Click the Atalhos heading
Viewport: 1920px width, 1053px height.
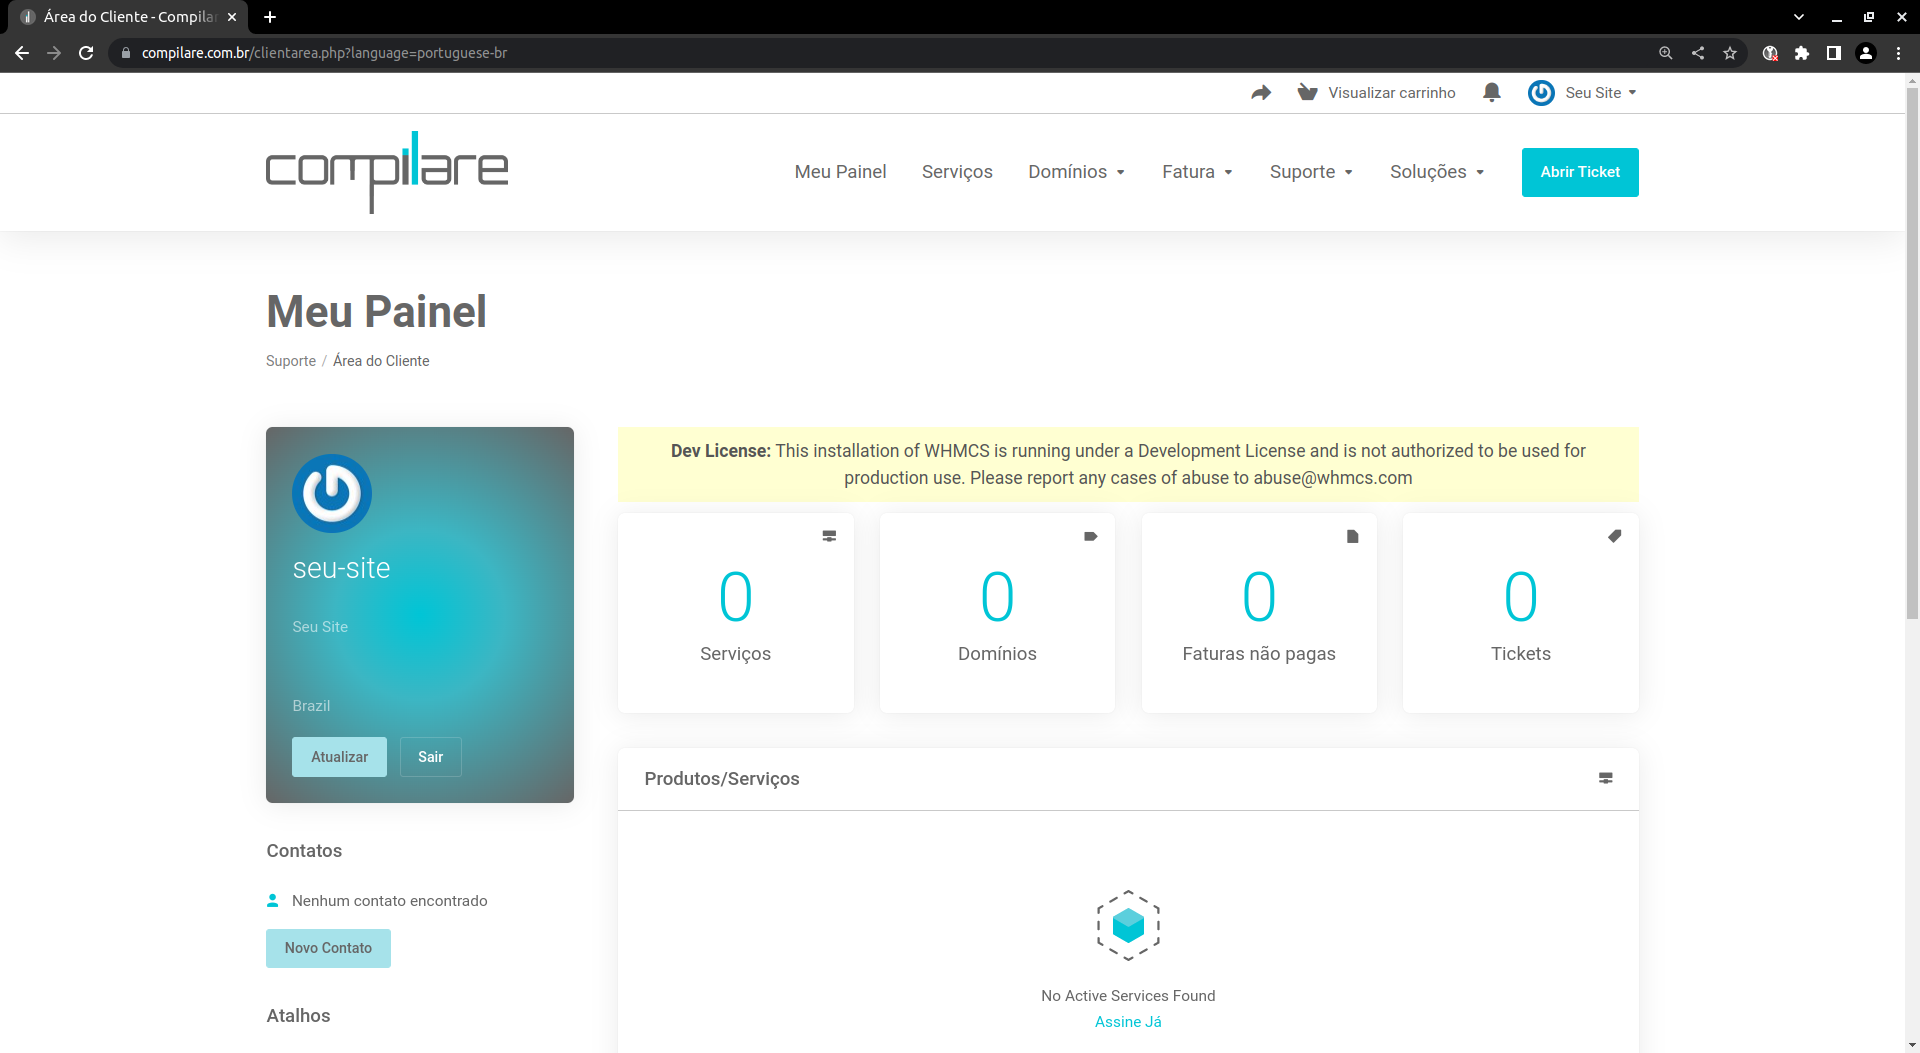tap(298, 1015)
